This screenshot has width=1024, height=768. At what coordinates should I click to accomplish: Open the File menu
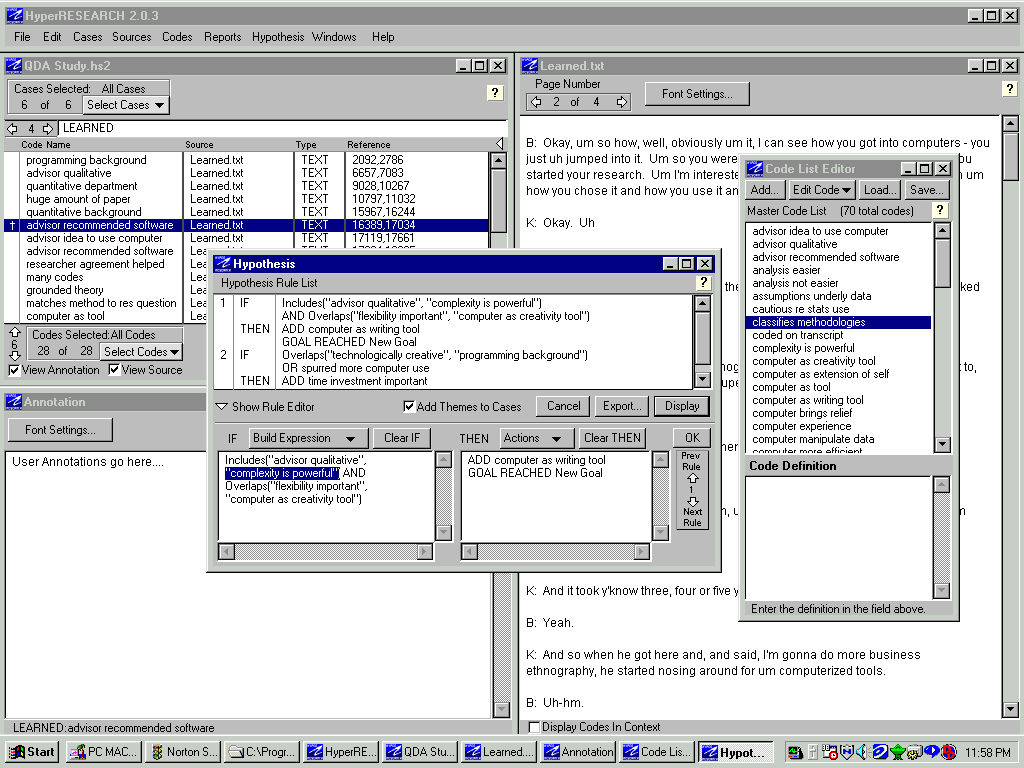pyautogui.click(x=22, y=37)
